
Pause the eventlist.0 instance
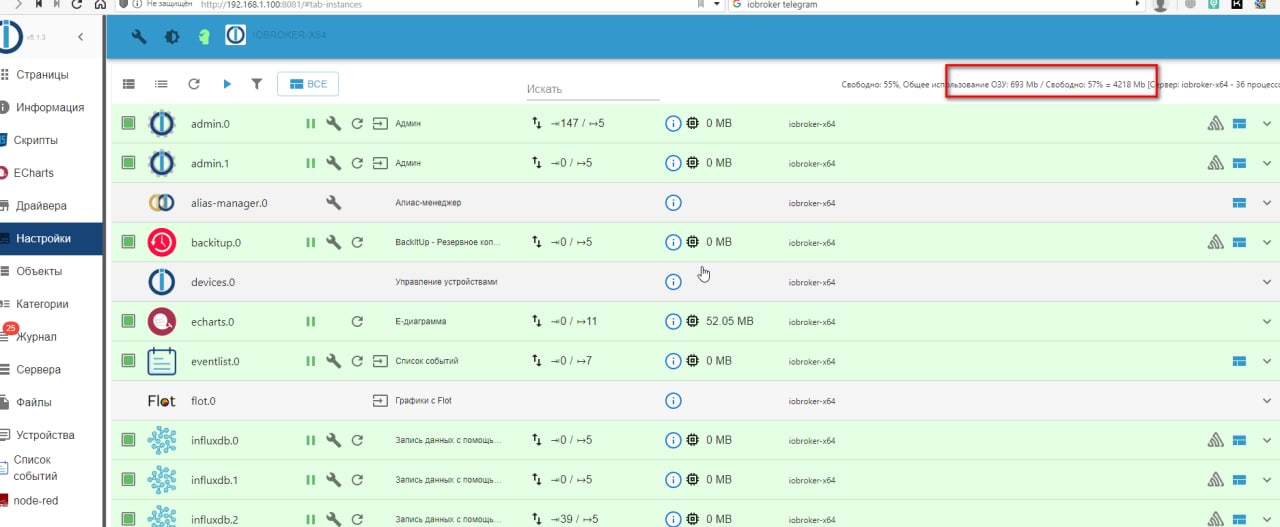pos(311,361)
